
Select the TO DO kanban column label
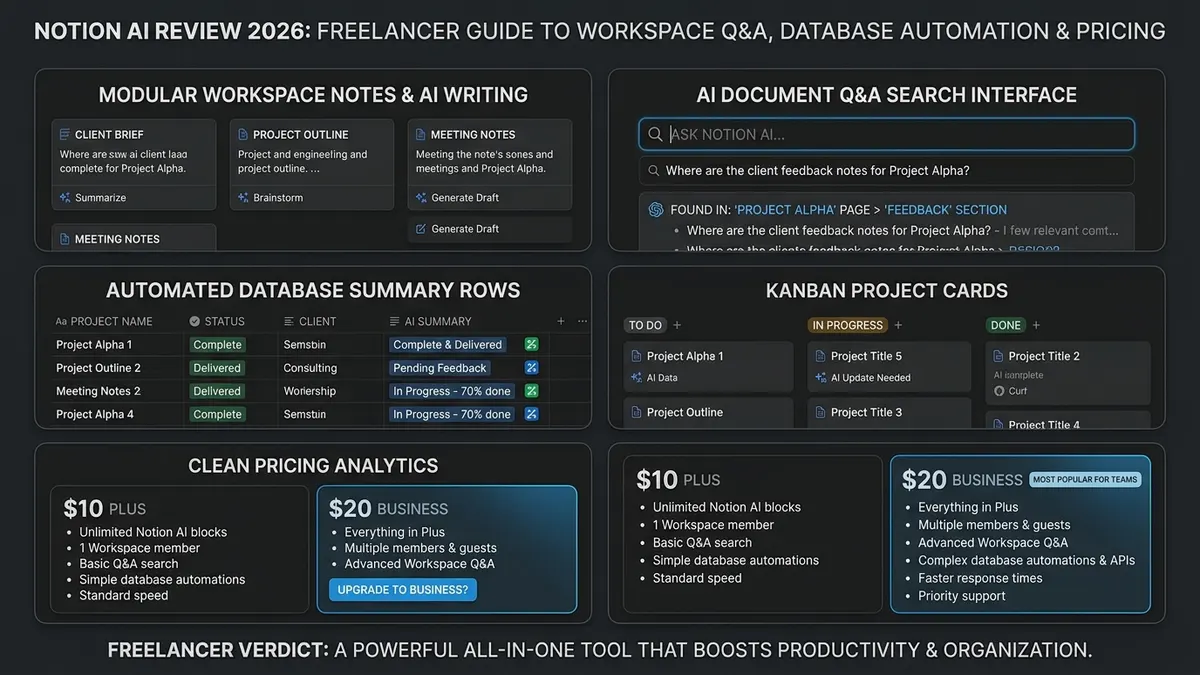tap(645, 325)
